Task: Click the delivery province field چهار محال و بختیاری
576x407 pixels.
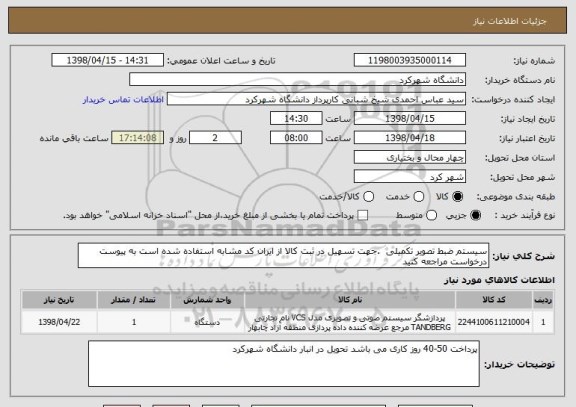Action: point(410,157)
